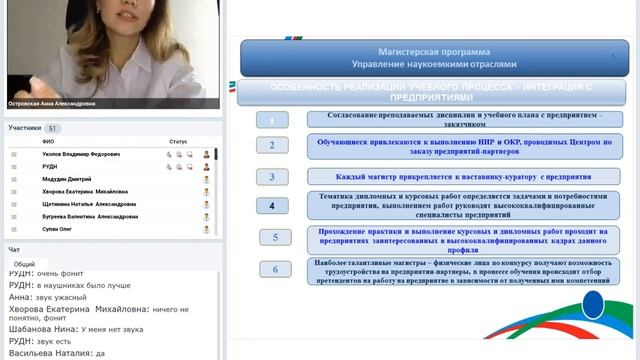Screen dimensions: 640x360
Task: Open row menu for Хворова Екатерина Михайловна
Action: tap(14, 192)
